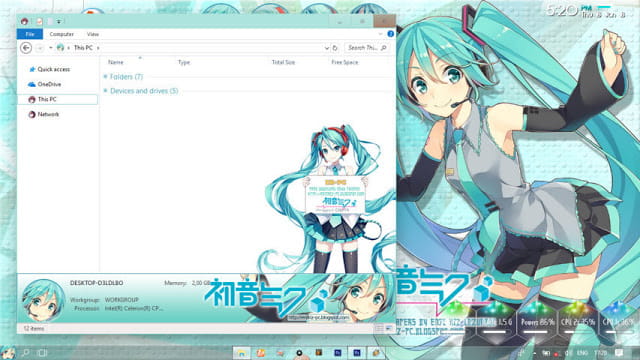Click Properties quick access toolbar icon
Screen dimensions: 640x360
(39, 21)
